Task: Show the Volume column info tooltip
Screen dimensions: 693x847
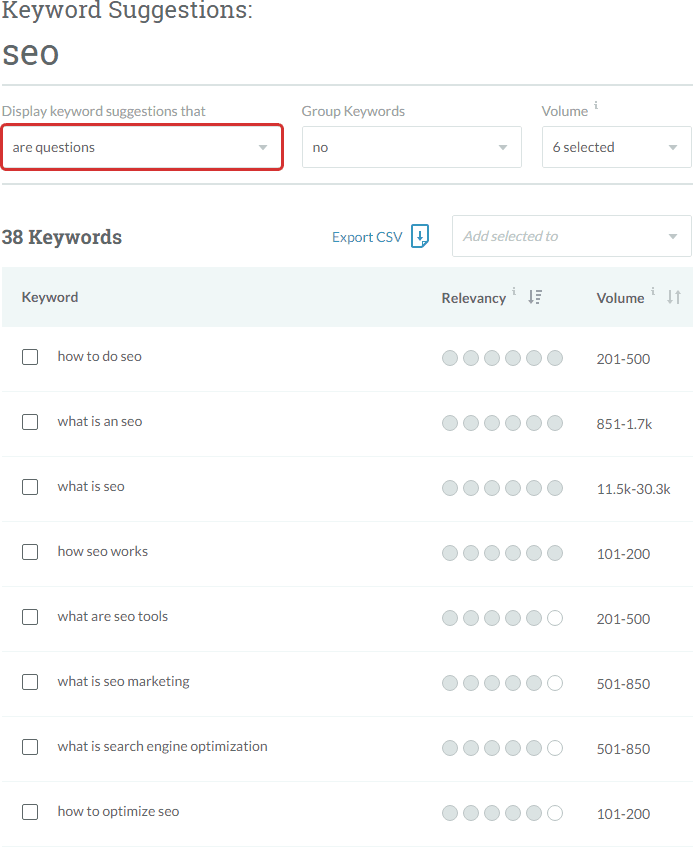Action: 653,291
